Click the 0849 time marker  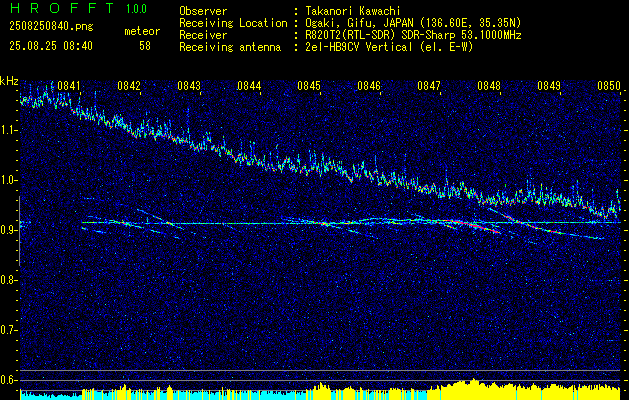coord(549,86)
